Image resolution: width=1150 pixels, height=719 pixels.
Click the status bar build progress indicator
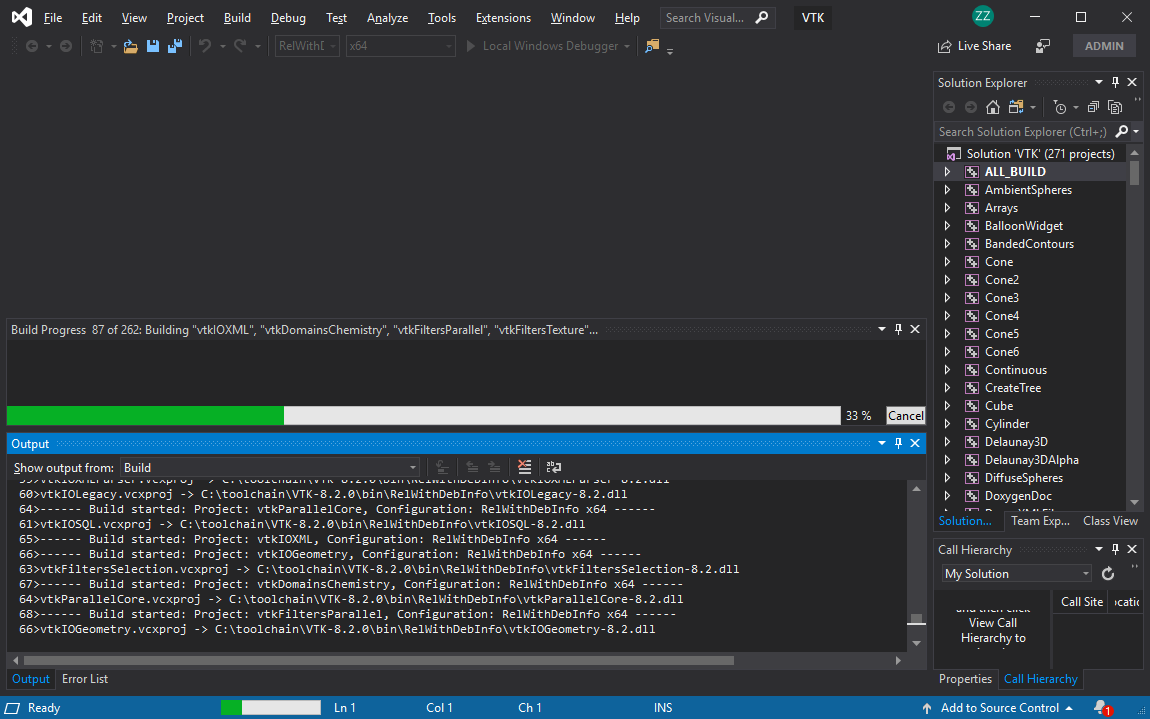tap(271, 708)
